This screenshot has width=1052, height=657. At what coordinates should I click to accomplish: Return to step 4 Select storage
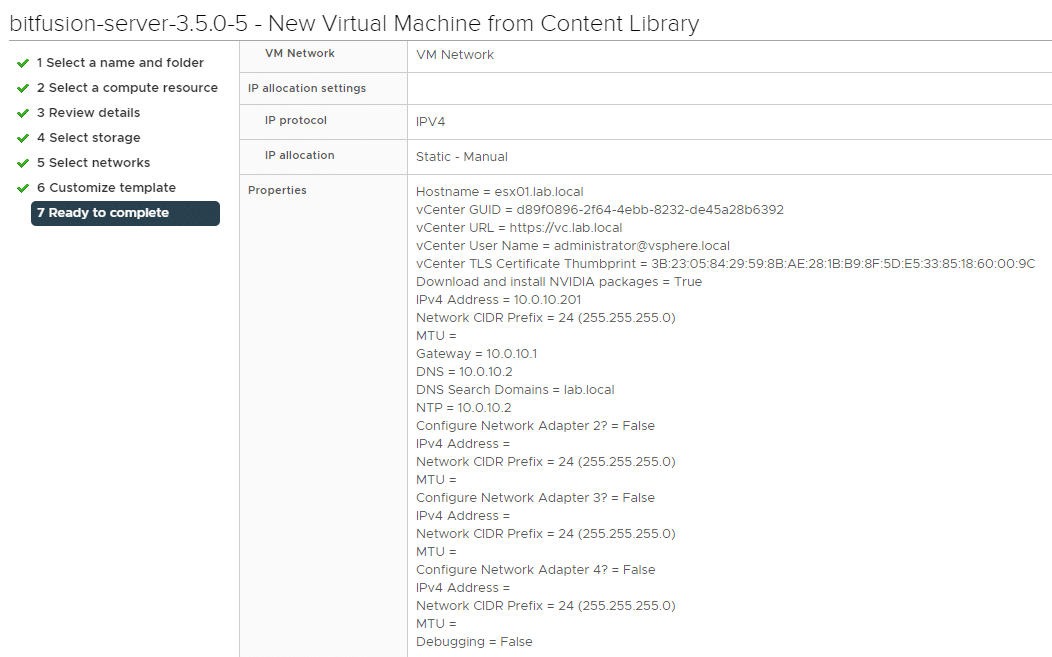click(x=89, y=138)
